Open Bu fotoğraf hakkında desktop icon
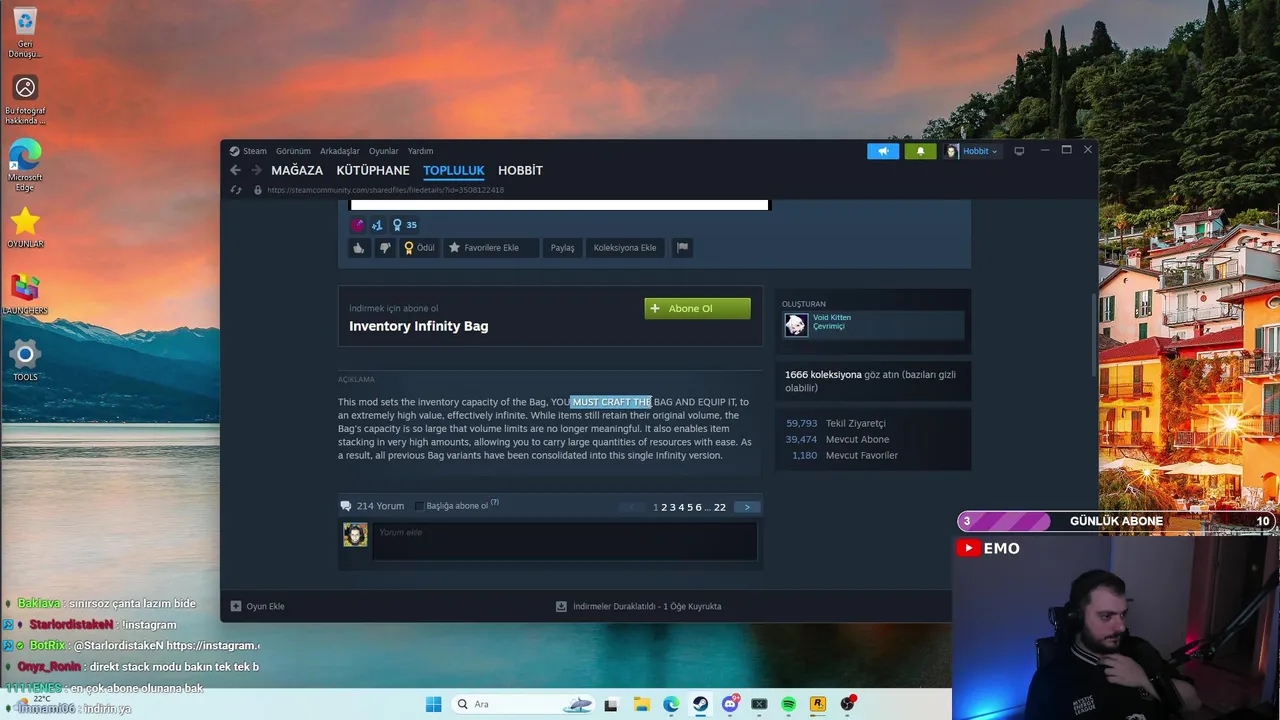1280x720 pixels. (x=25, y=99)
